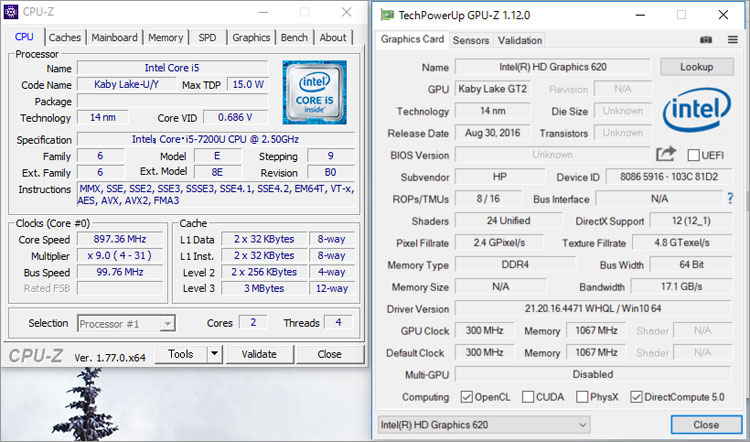The width and height of the screenshot is (750, 442).
Task: Toggle the UEFI checkbox
Action: tap(694, 155)
